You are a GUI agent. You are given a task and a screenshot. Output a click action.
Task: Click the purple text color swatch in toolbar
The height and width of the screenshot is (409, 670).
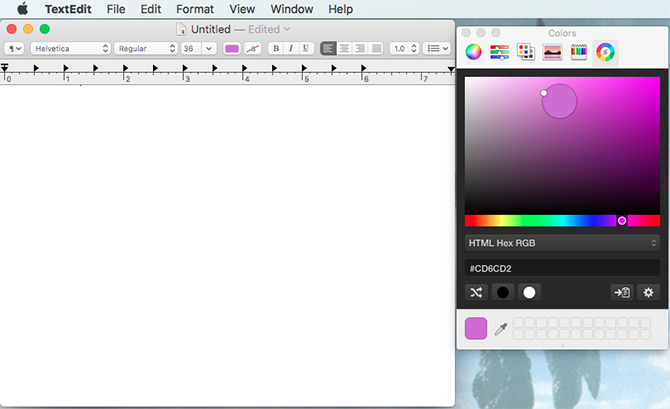[x=232, y=48]
